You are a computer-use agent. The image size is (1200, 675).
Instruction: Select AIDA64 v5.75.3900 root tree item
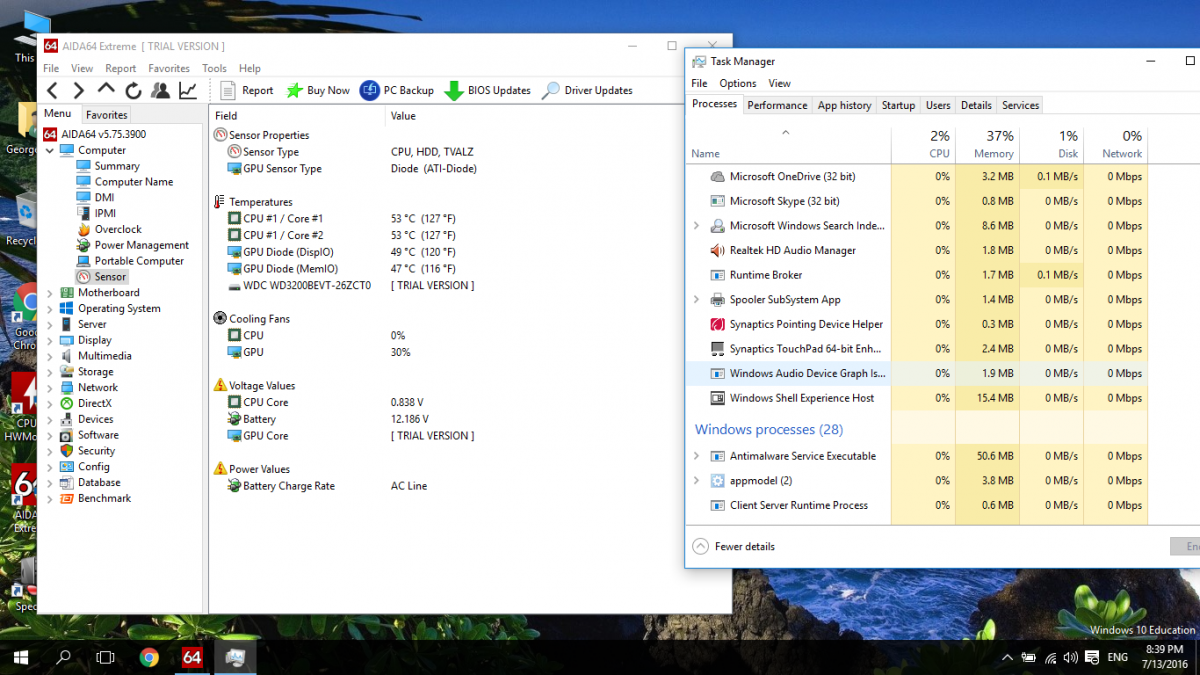coord(94,134)
